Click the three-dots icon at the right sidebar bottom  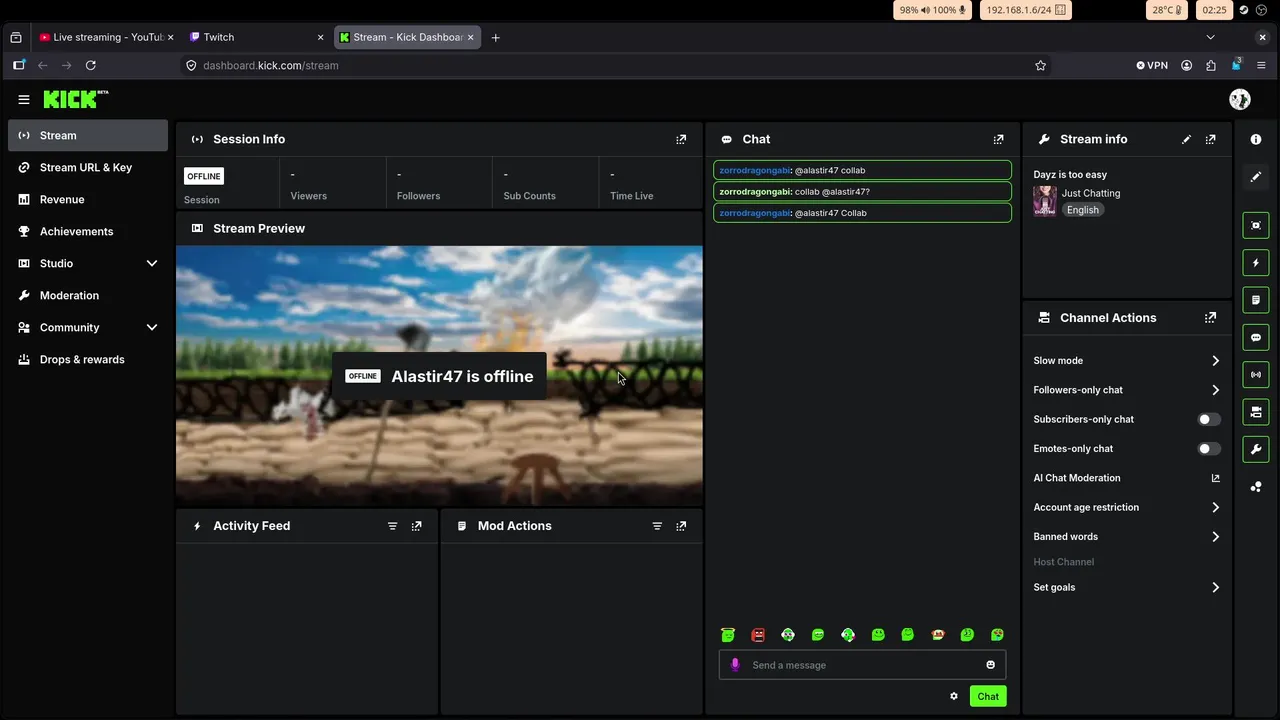(x=1256, y=487)
